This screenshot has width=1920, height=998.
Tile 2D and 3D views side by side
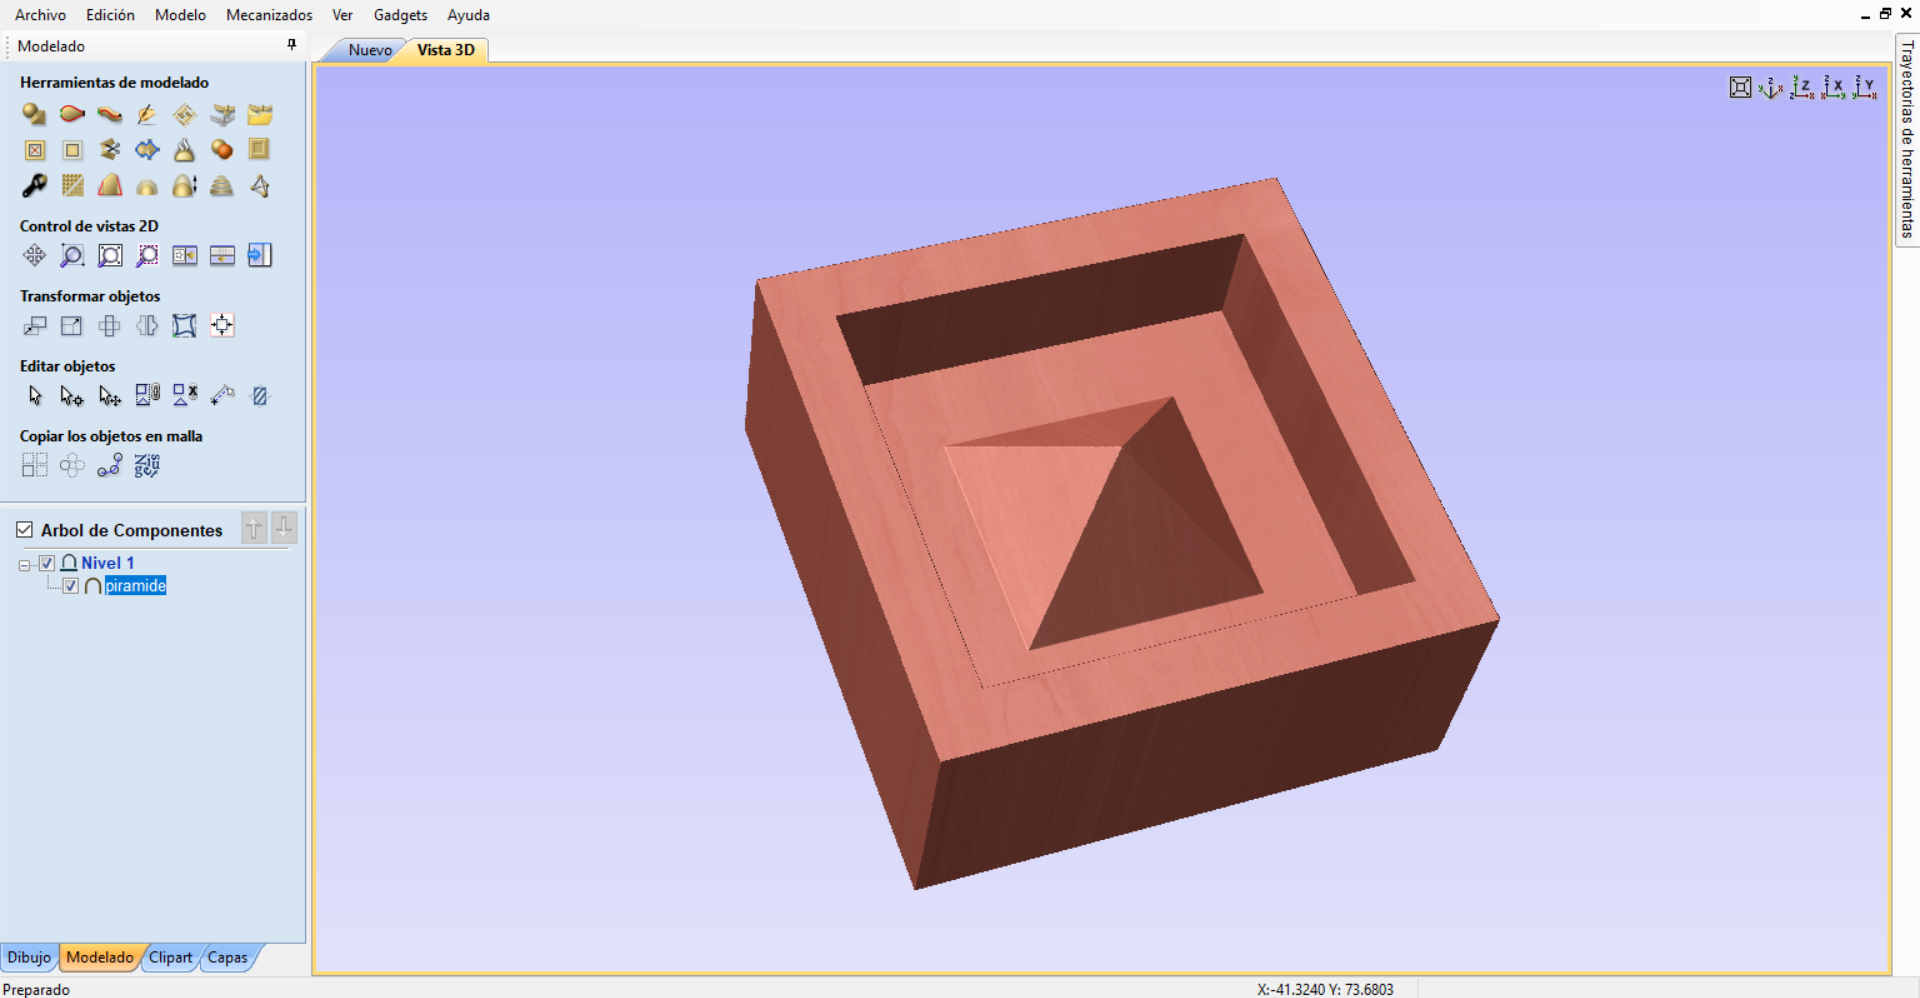[x=185, y=256]
